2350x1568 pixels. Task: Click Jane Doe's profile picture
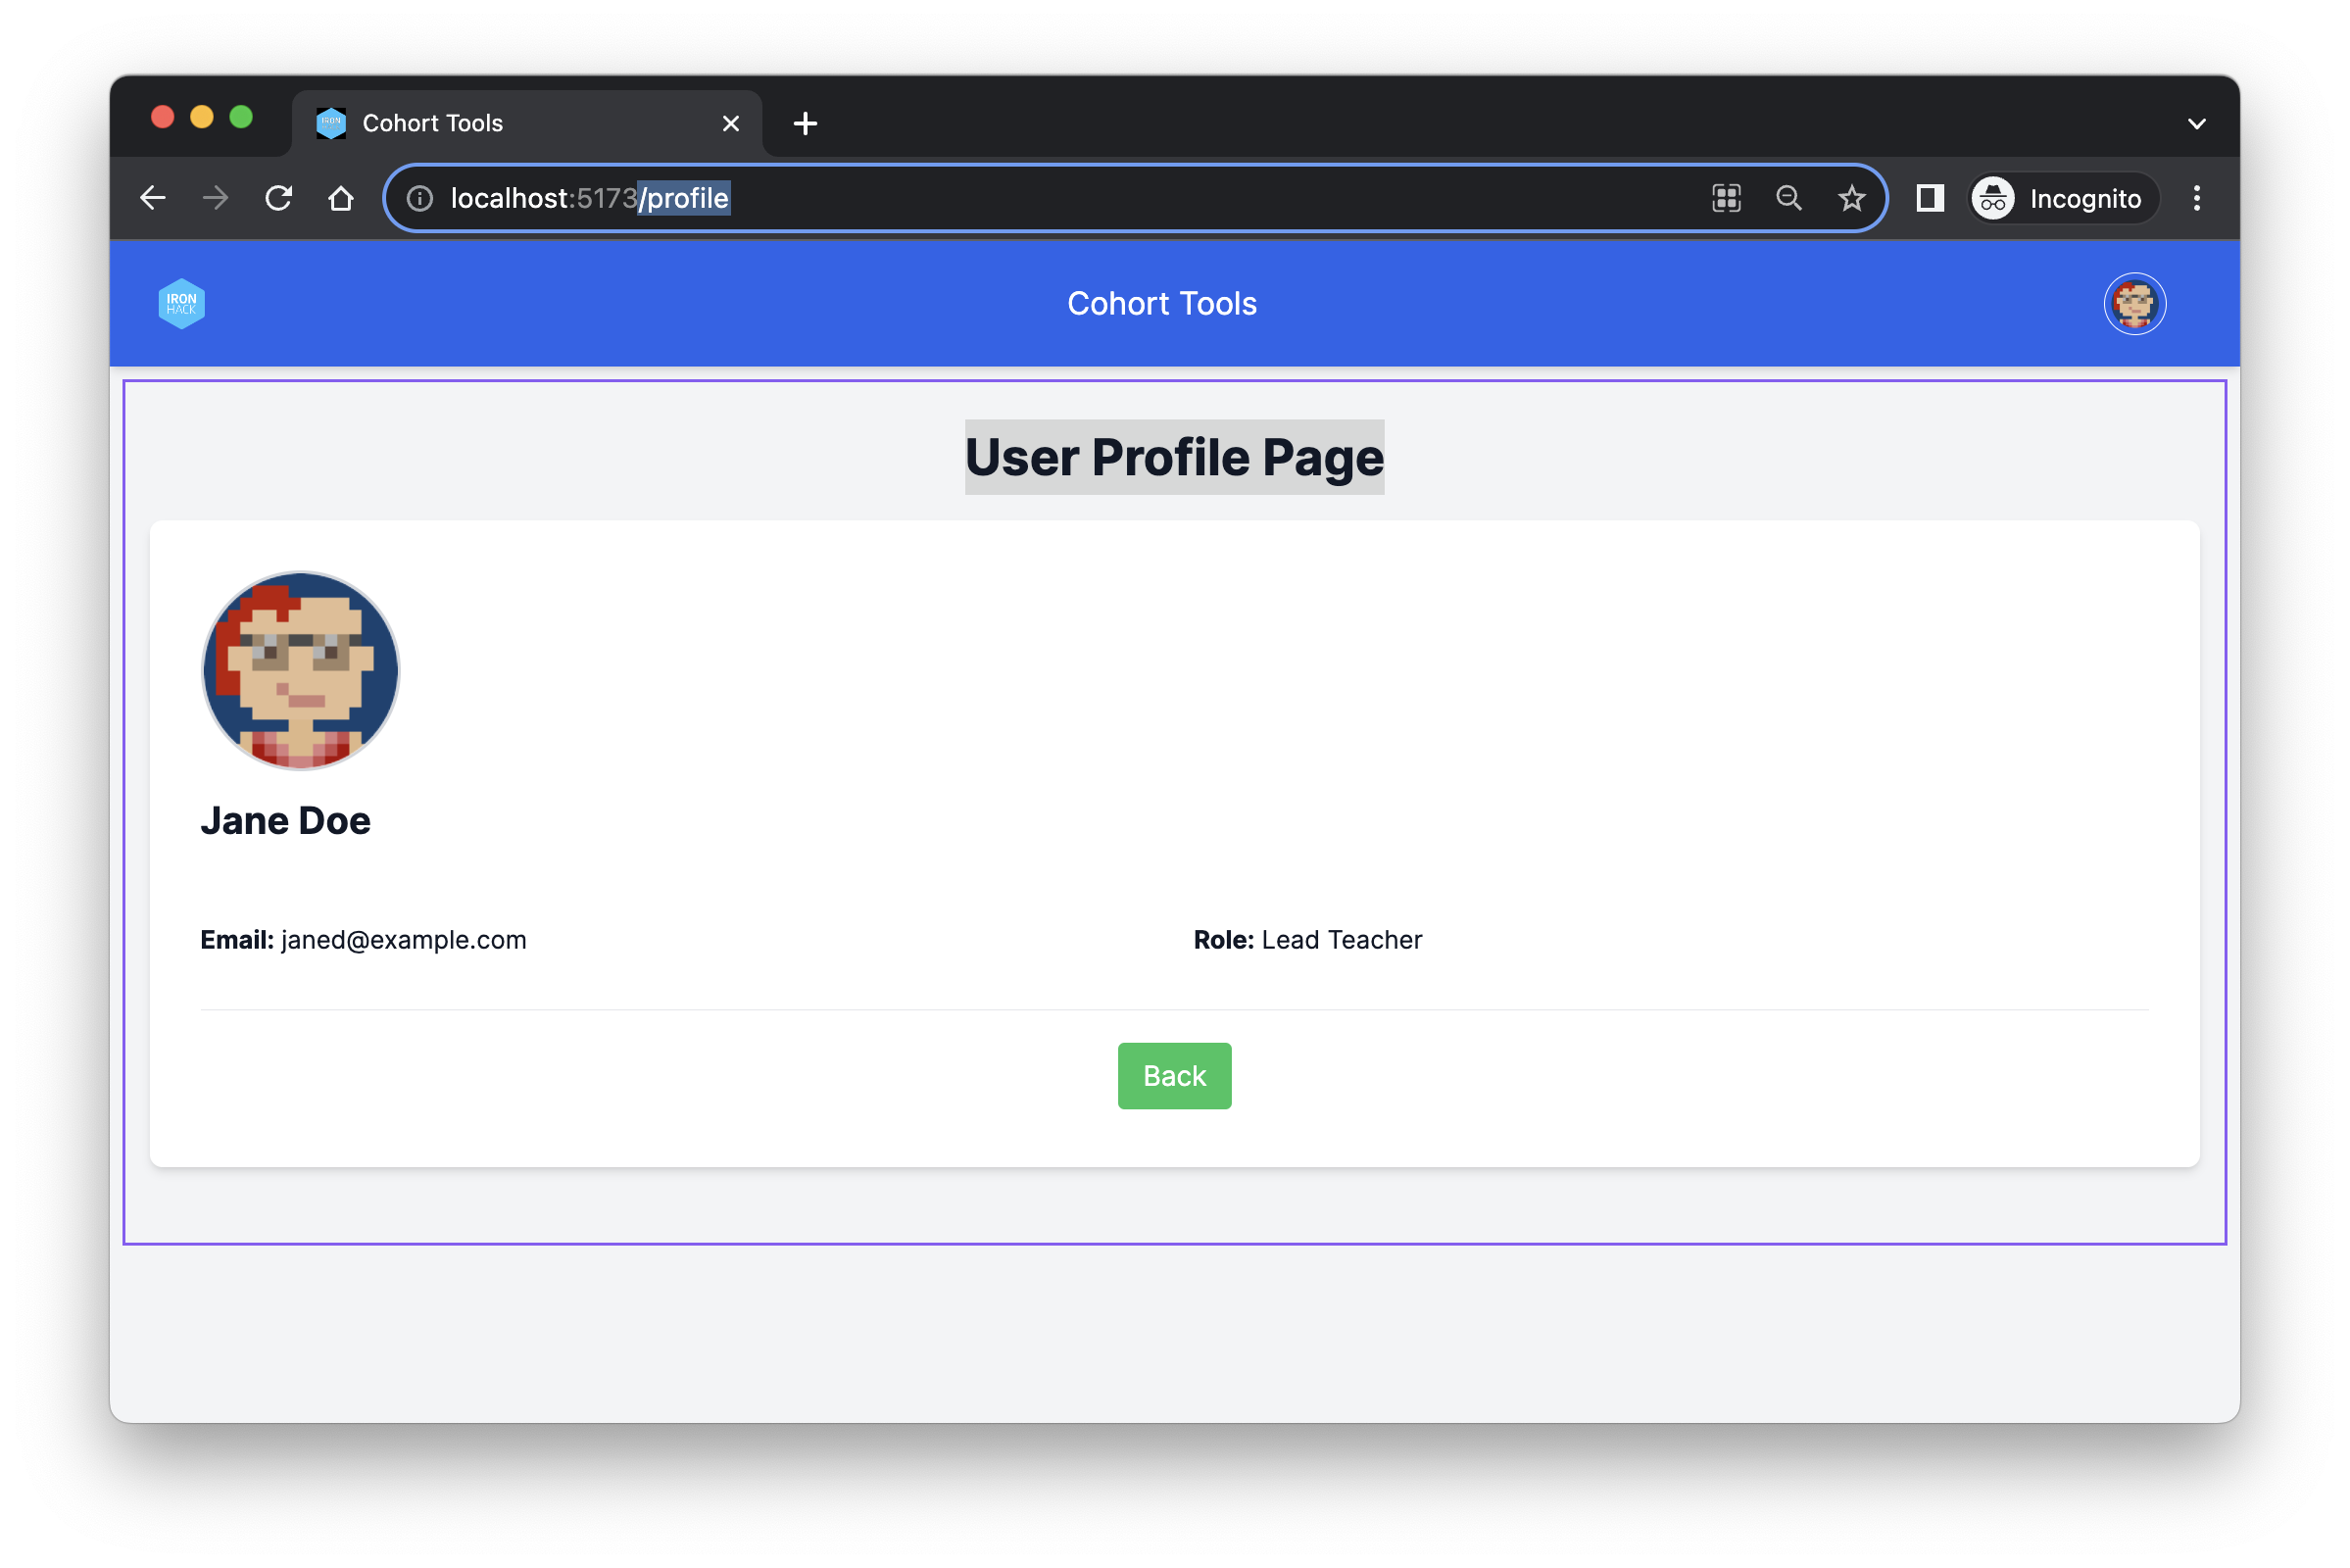point(300,671)
